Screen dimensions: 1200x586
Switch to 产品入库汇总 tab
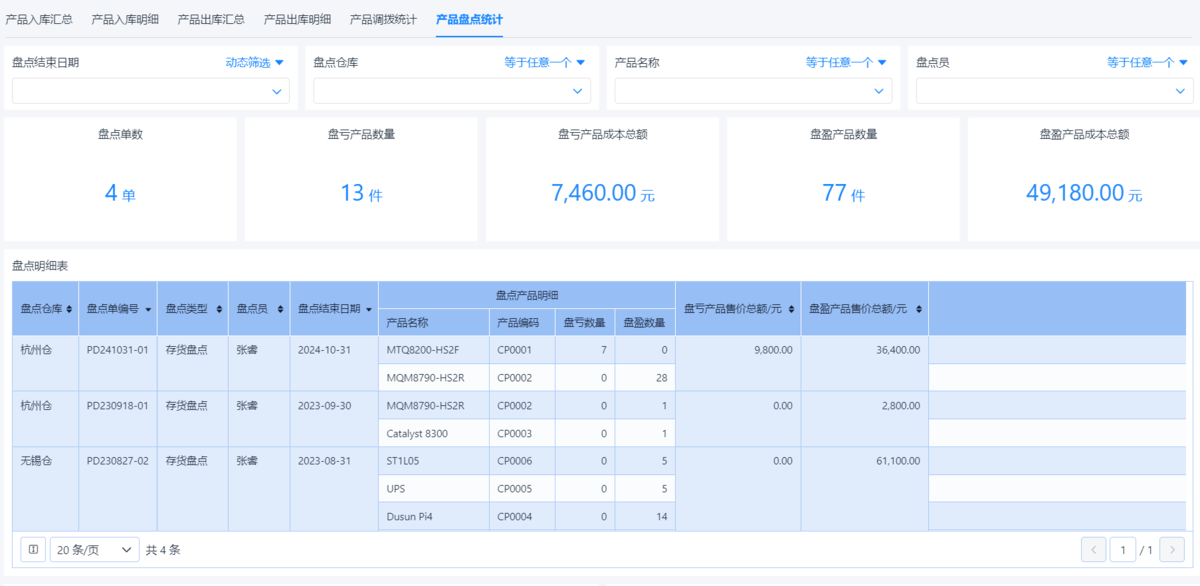pos(39,19)
